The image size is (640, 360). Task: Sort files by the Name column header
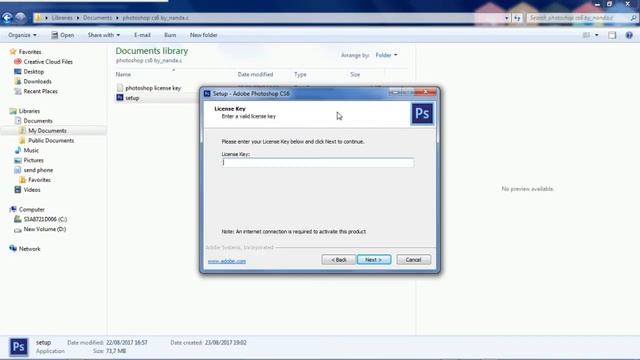pos(123,74)
